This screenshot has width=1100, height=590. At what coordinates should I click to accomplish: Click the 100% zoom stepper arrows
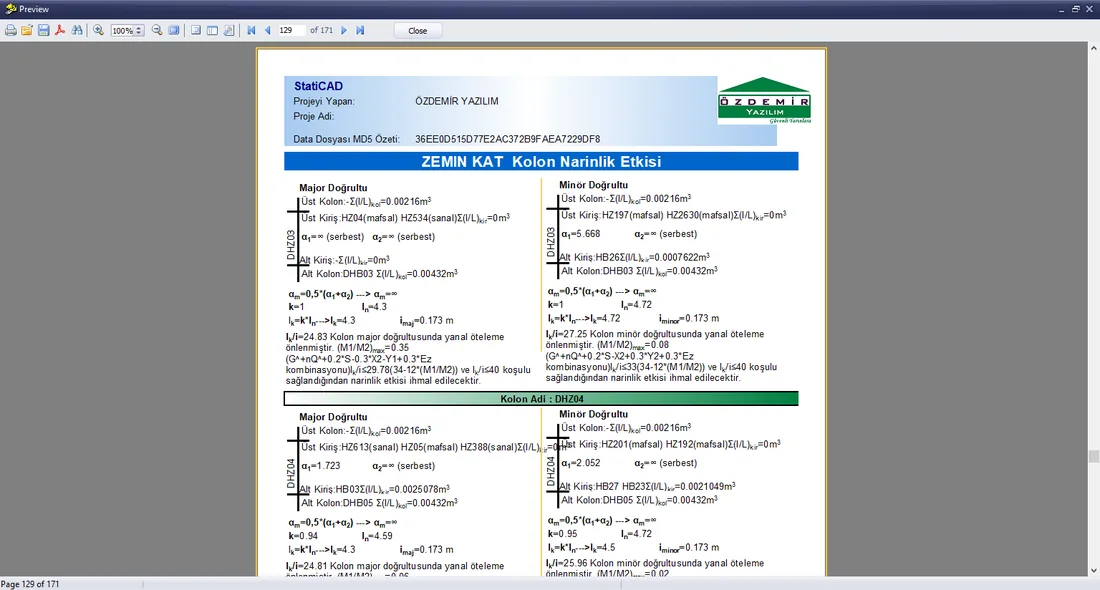click(x=139, y=30)
